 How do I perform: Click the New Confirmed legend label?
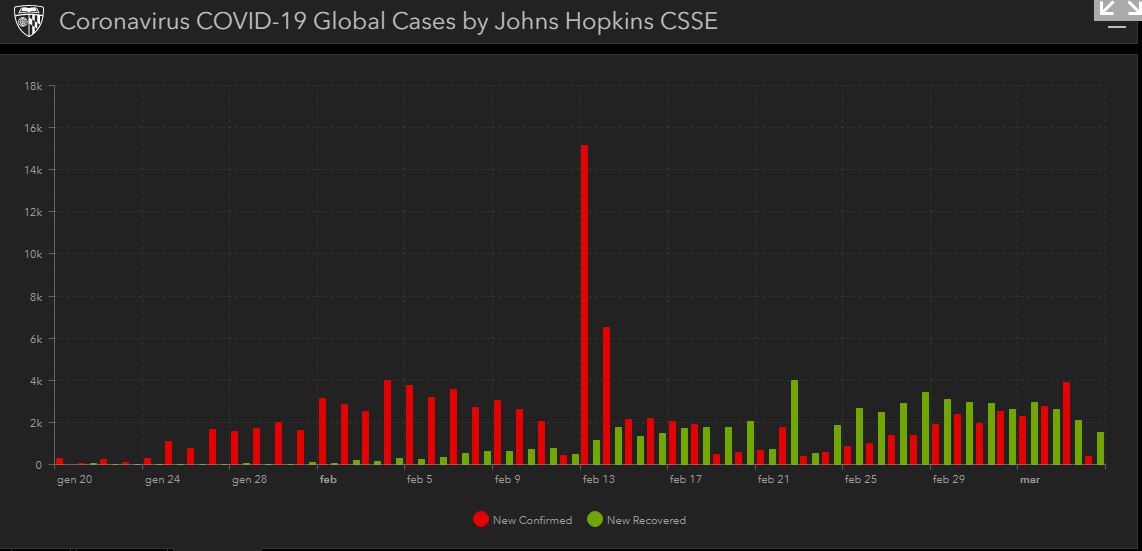point(532,520)
